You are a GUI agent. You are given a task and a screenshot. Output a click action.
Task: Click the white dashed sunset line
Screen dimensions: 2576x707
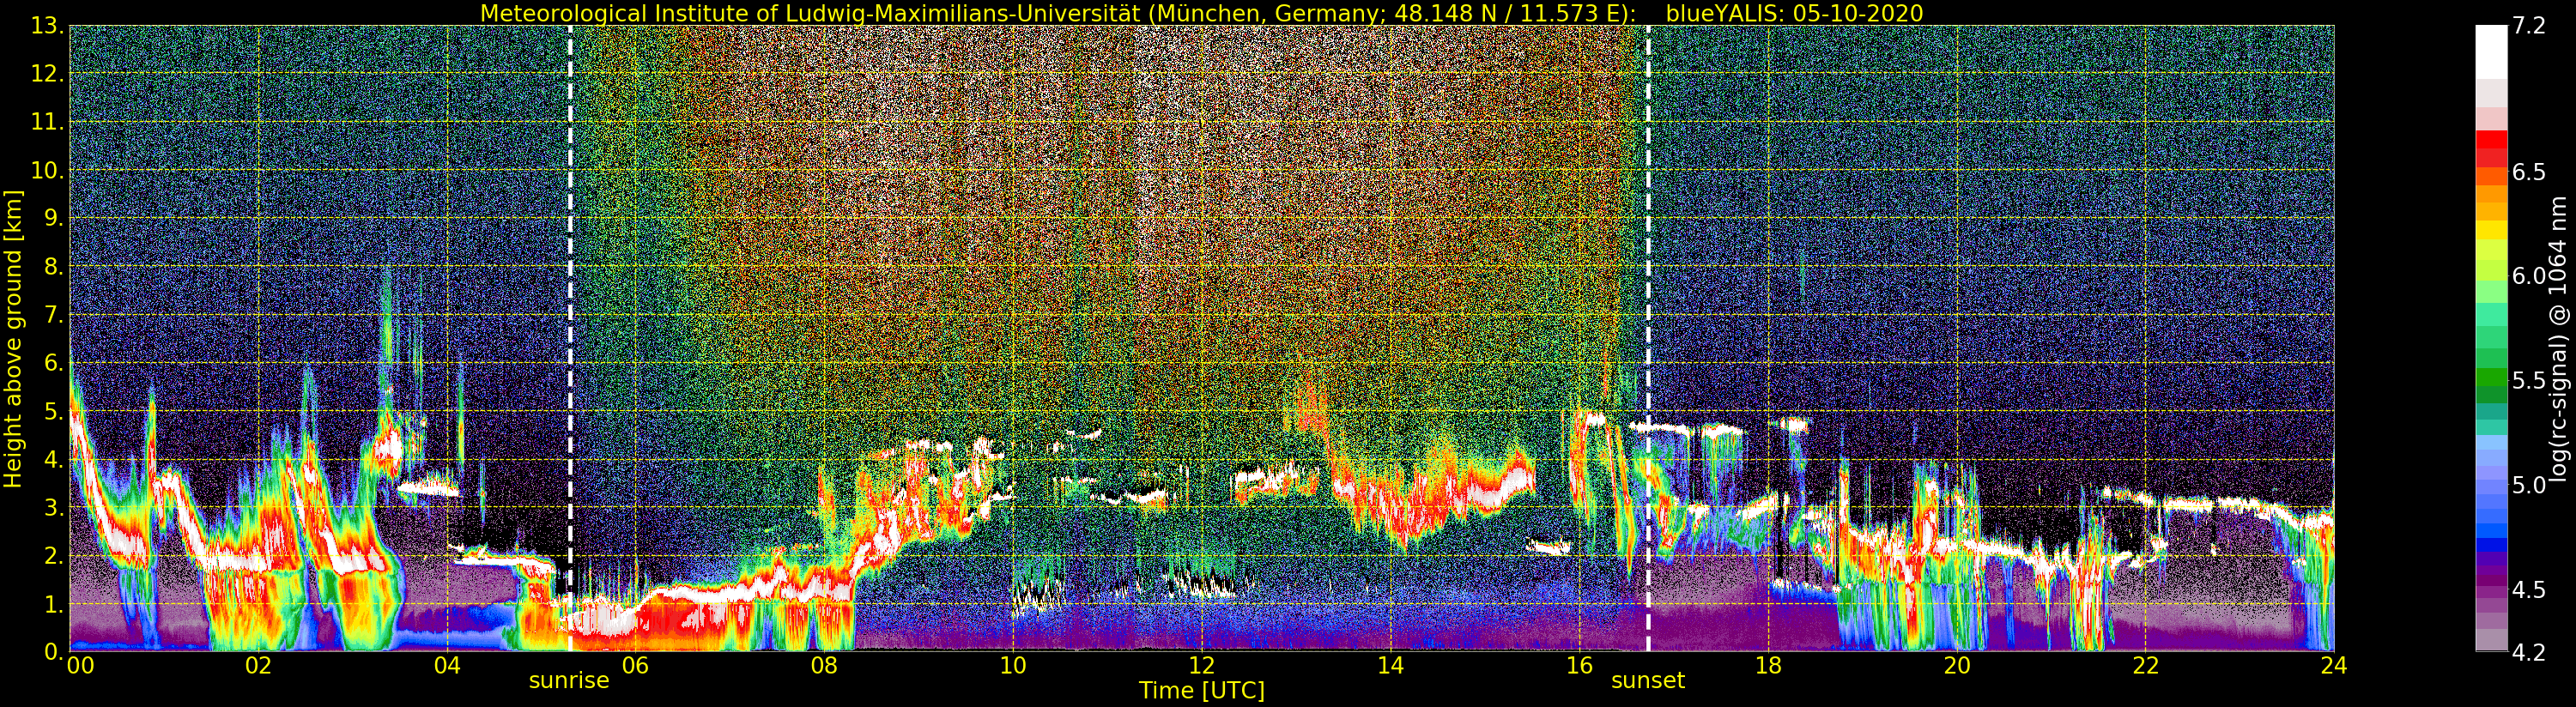tap(1648, 338)
